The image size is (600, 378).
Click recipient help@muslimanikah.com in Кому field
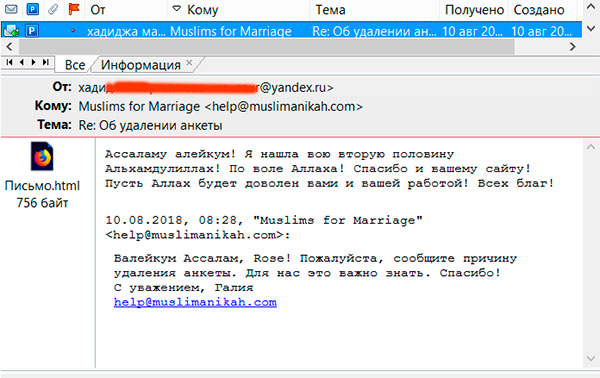pyautogui.click(x=284, y=106)
